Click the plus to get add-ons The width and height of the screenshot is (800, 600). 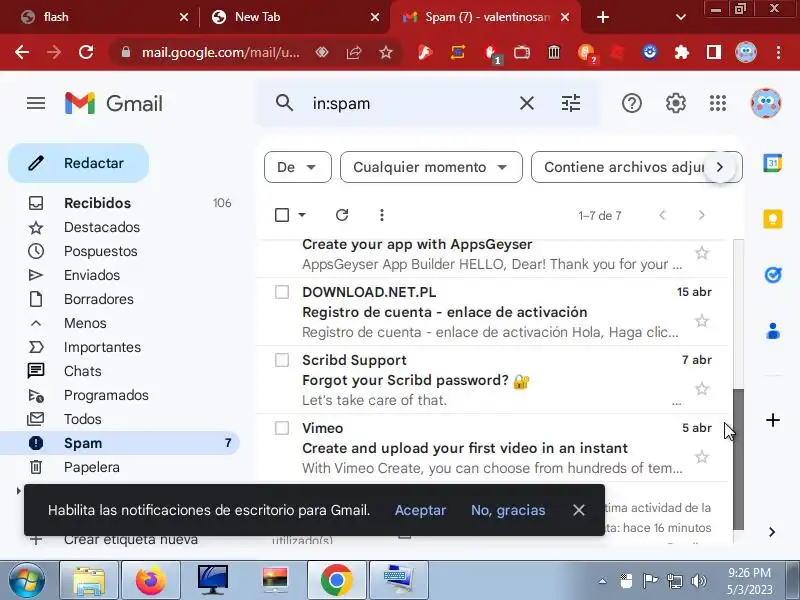point(772,420)
